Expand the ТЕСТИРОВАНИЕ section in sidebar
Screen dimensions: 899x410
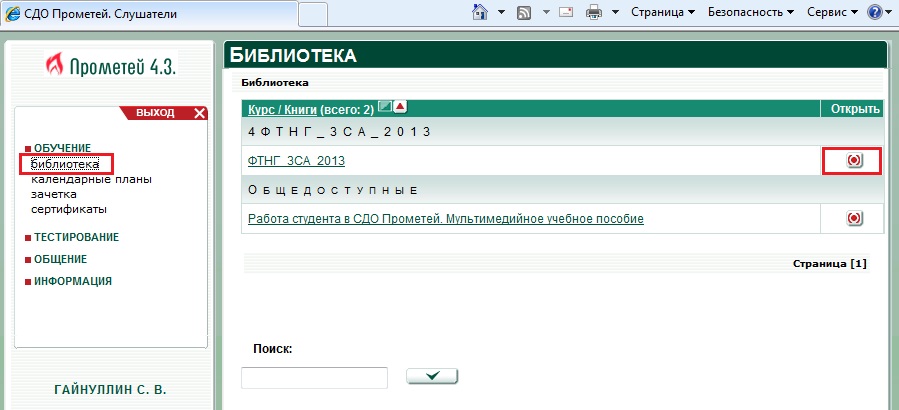[76, 237]
